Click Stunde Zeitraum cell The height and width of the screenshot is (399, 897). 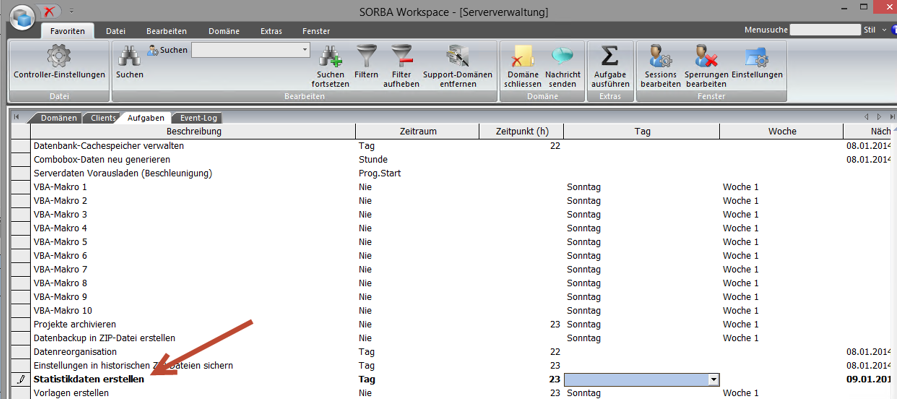pyautogui.click(x=418, y=159)
